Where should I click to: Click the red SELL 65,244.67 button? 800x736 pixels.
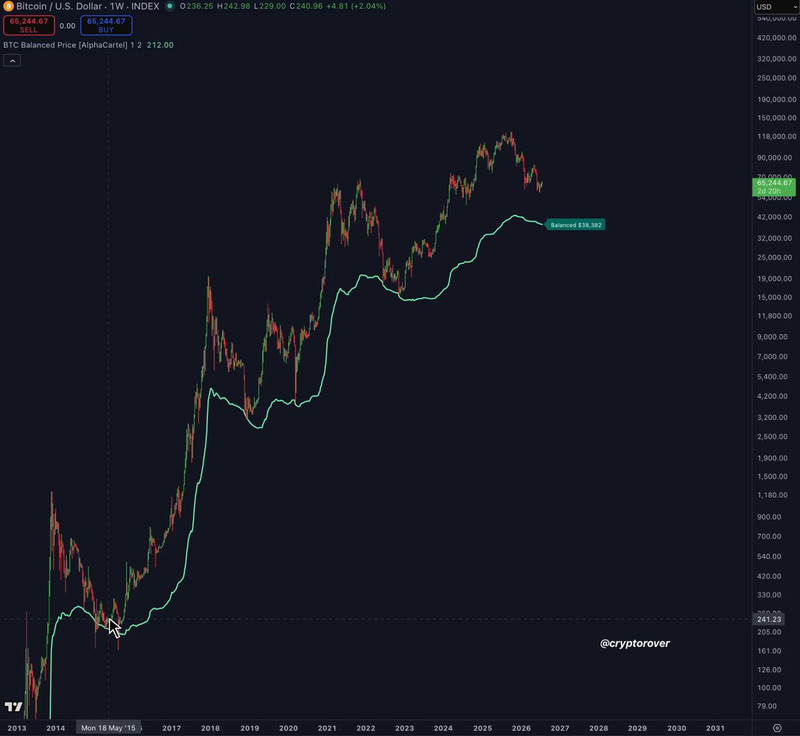[29, 25]
